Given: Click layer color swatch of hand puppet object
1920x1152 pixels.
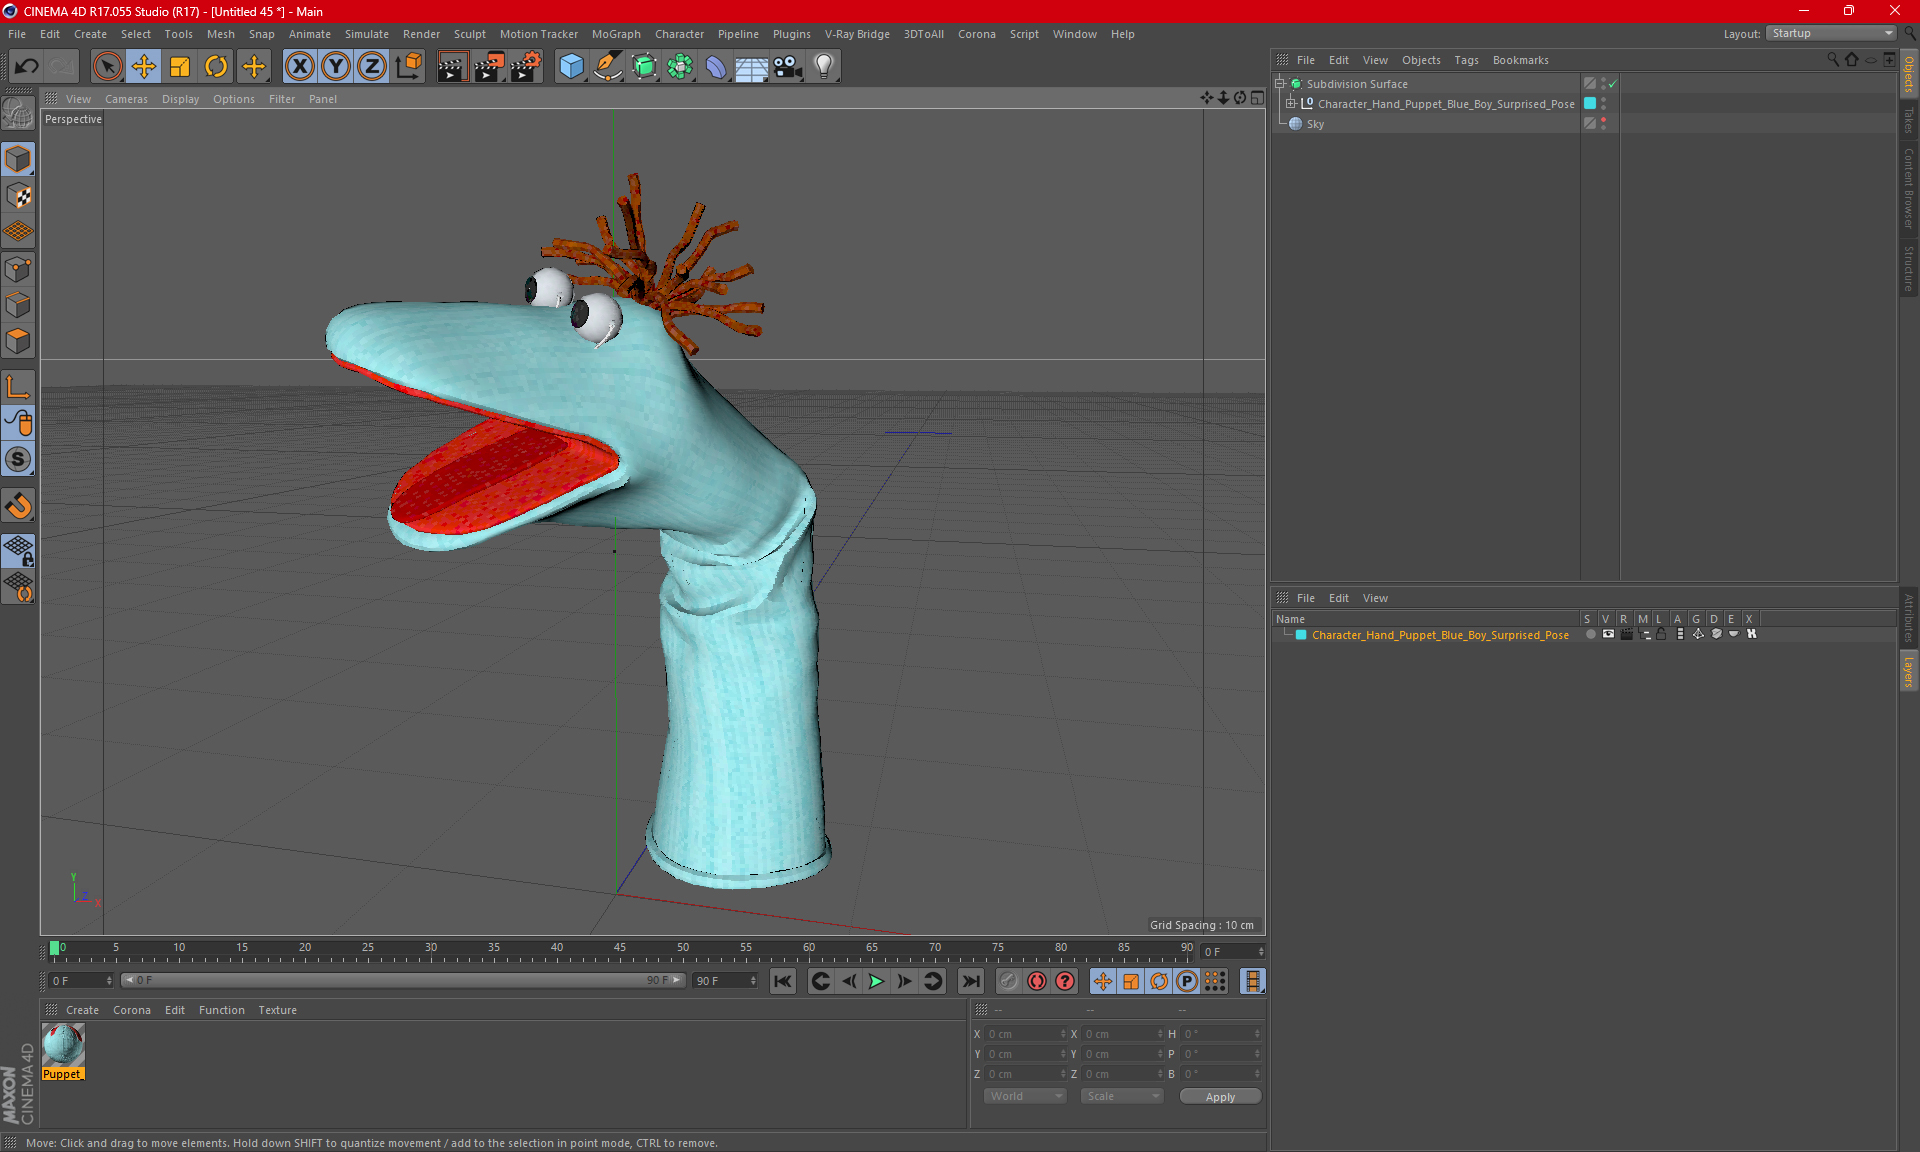Looking at the screenshot, I should 1589,103.
